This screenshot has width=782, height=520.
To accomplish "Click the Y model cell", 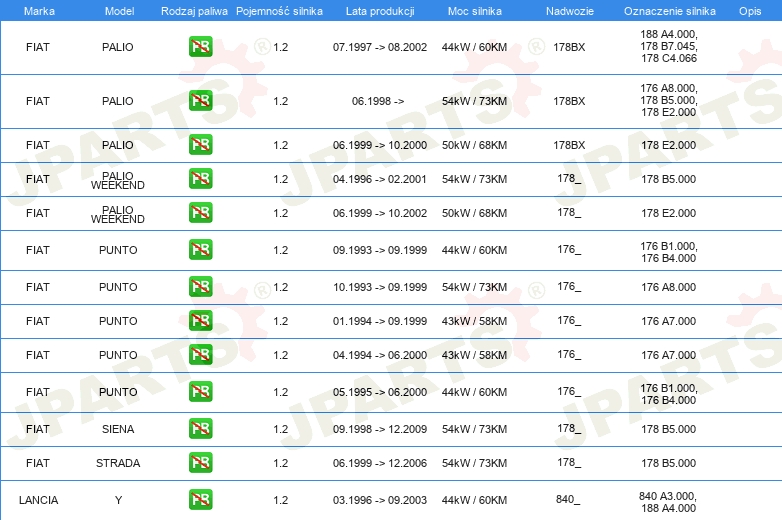I will point(118,500).
